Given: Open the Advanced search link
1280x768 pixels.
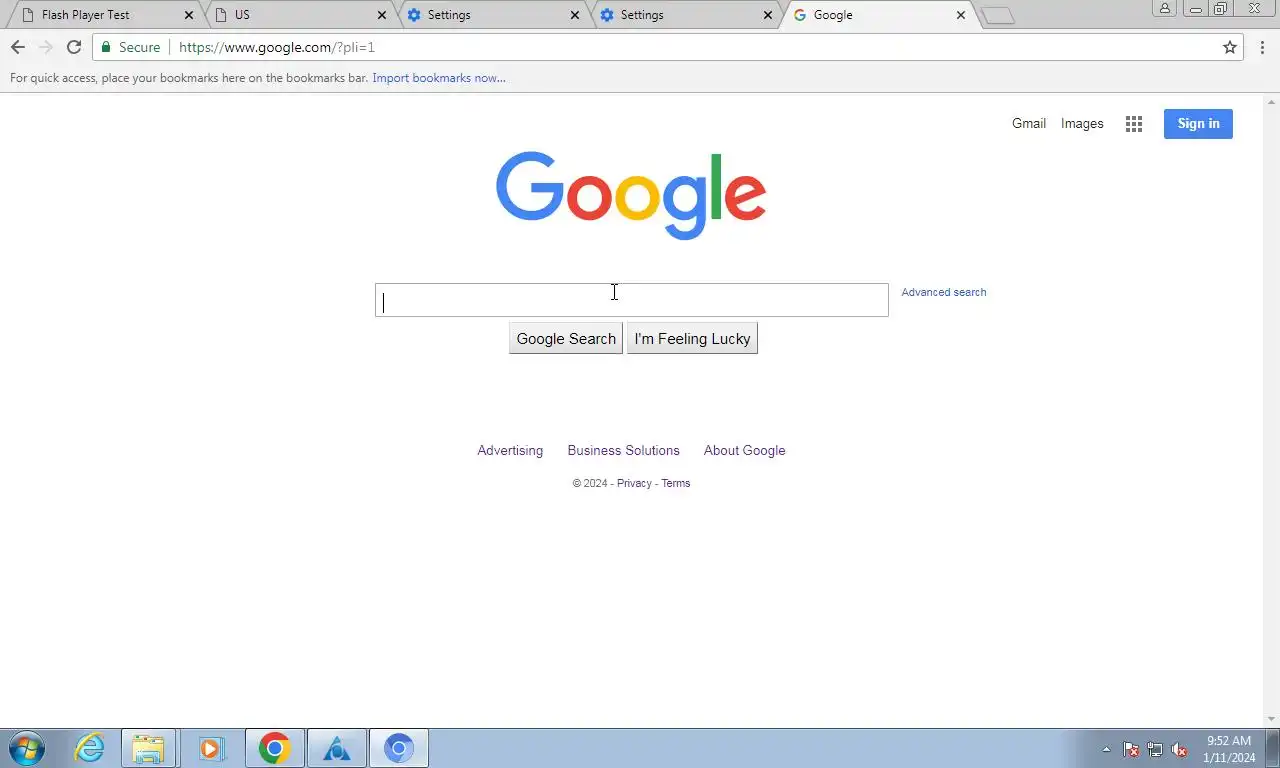Looking at the screenshot, I should [x=944, y=292].
